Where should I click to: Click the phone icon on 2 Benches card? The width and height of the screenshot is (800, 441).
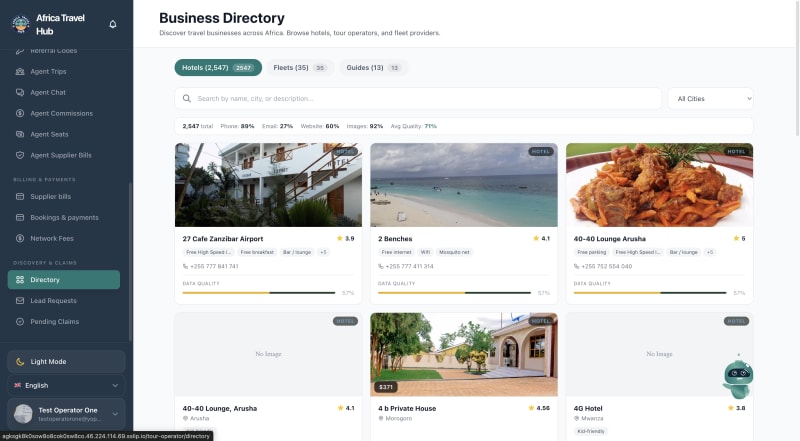click(x=381, y=266)
